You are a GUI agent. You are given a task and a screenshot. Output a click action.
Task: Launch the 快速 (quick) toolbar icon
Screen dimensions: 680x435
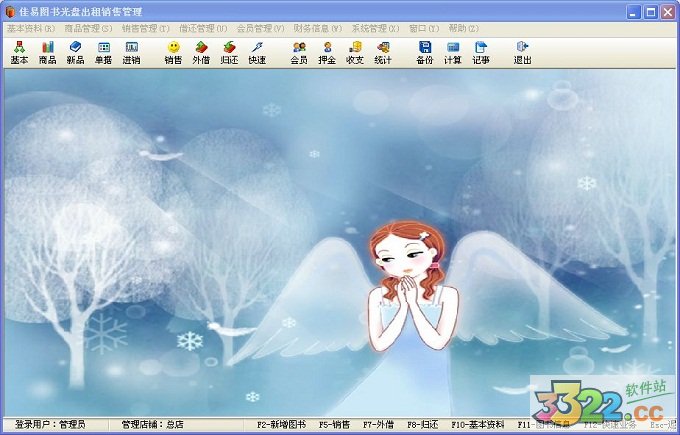click(257, 52)
